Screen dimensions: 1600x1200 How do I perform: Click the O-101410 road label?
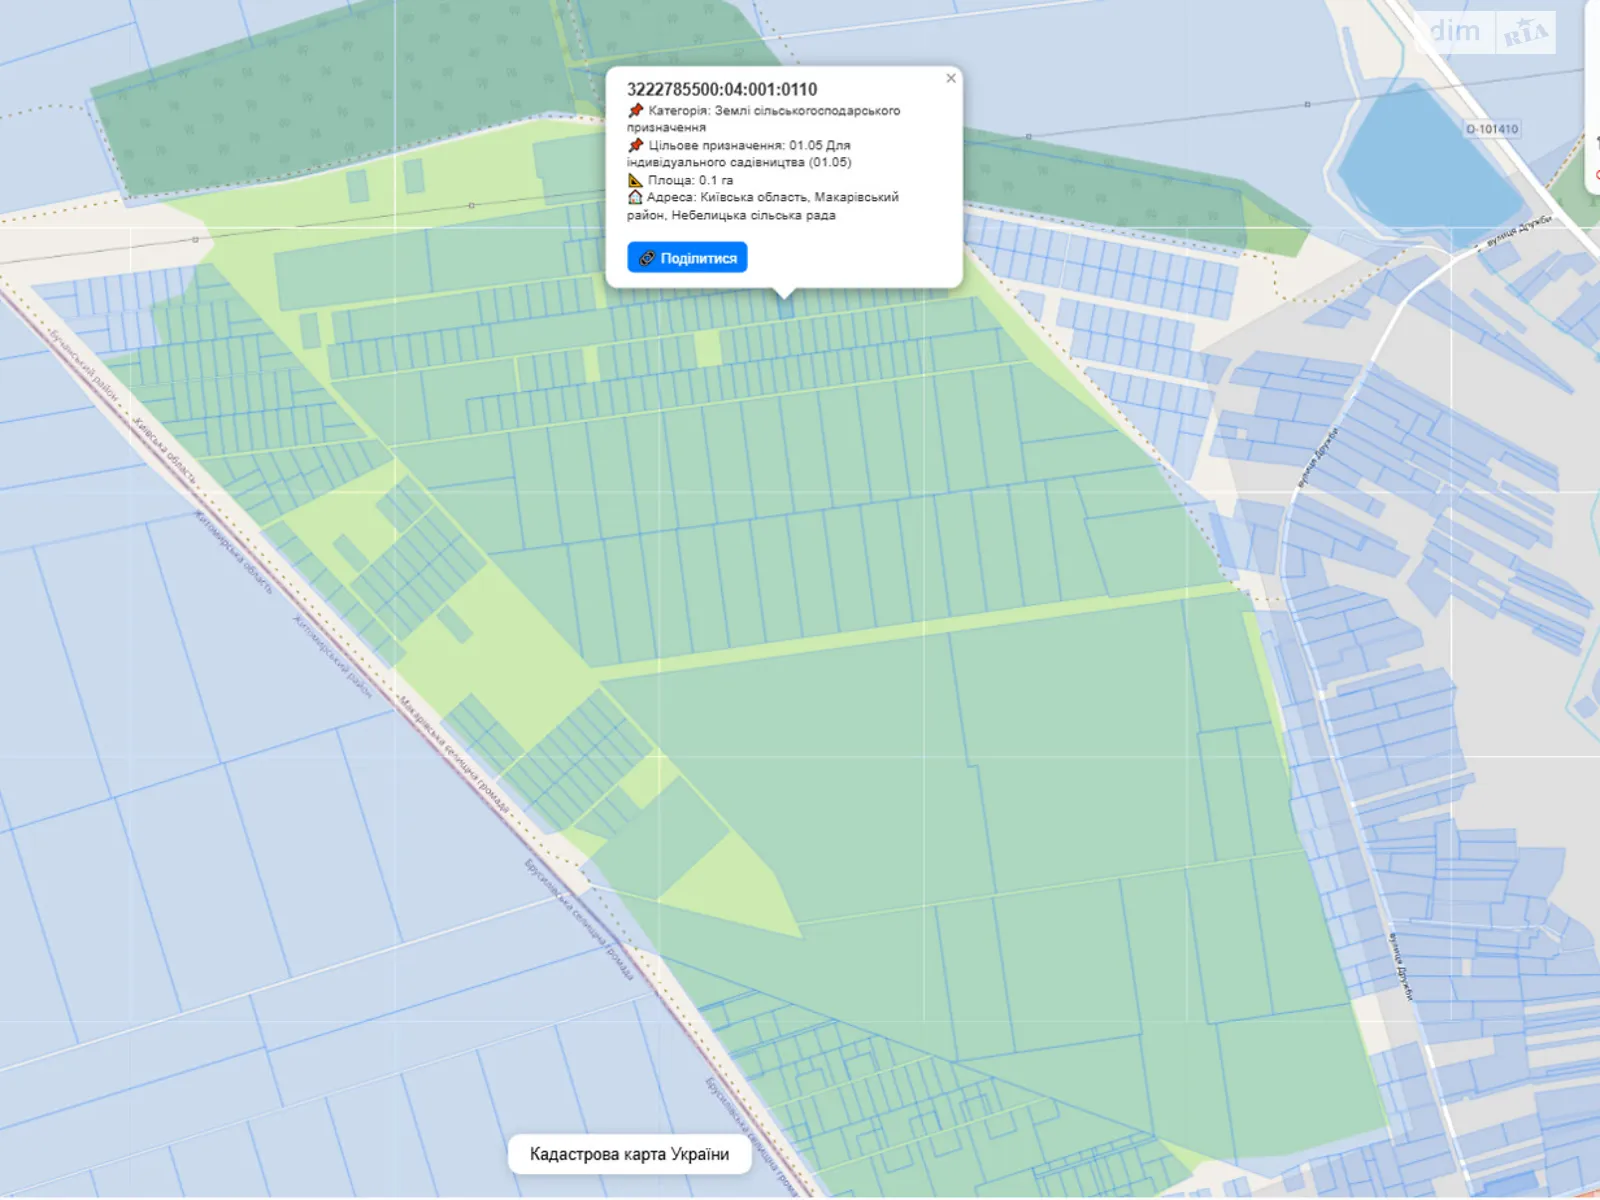point(1492,129)
